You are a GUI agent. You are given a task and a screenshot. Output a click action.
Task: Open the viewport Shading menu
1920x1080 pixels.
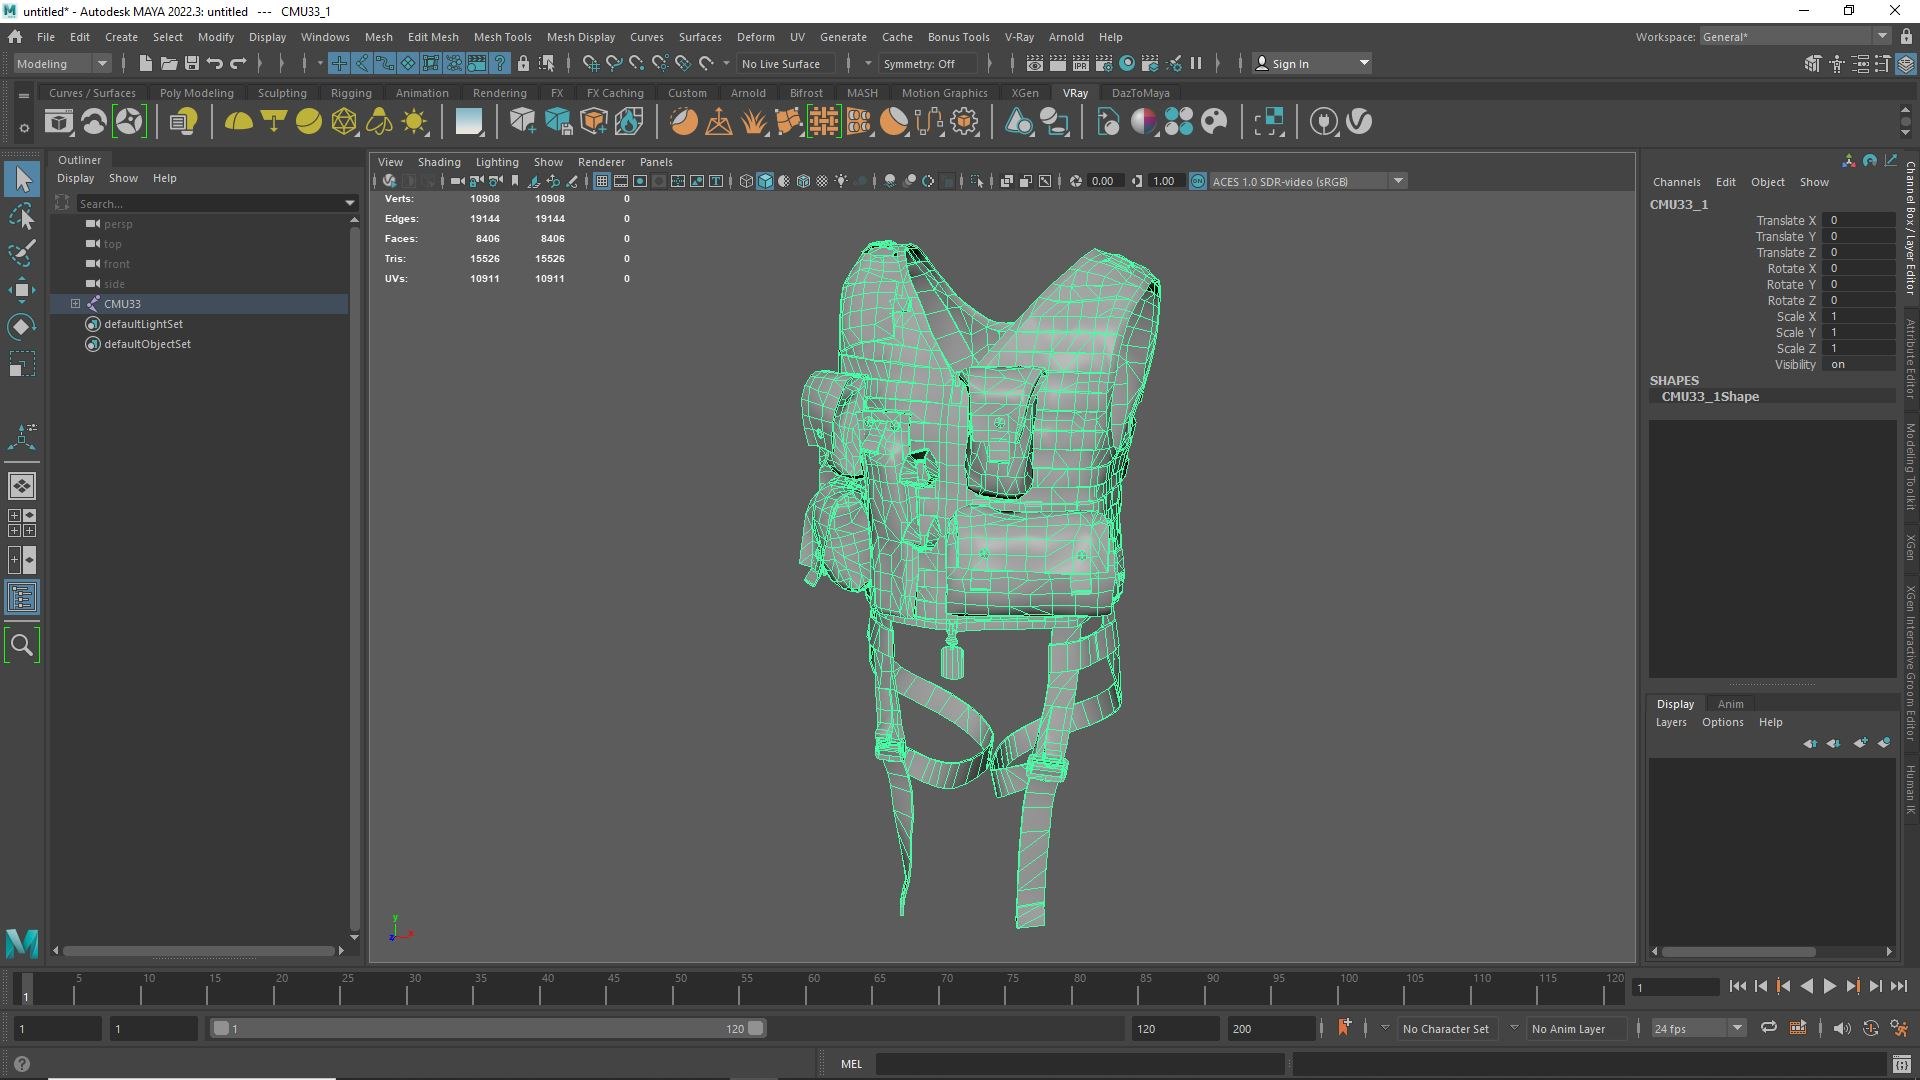coord(439,162)
